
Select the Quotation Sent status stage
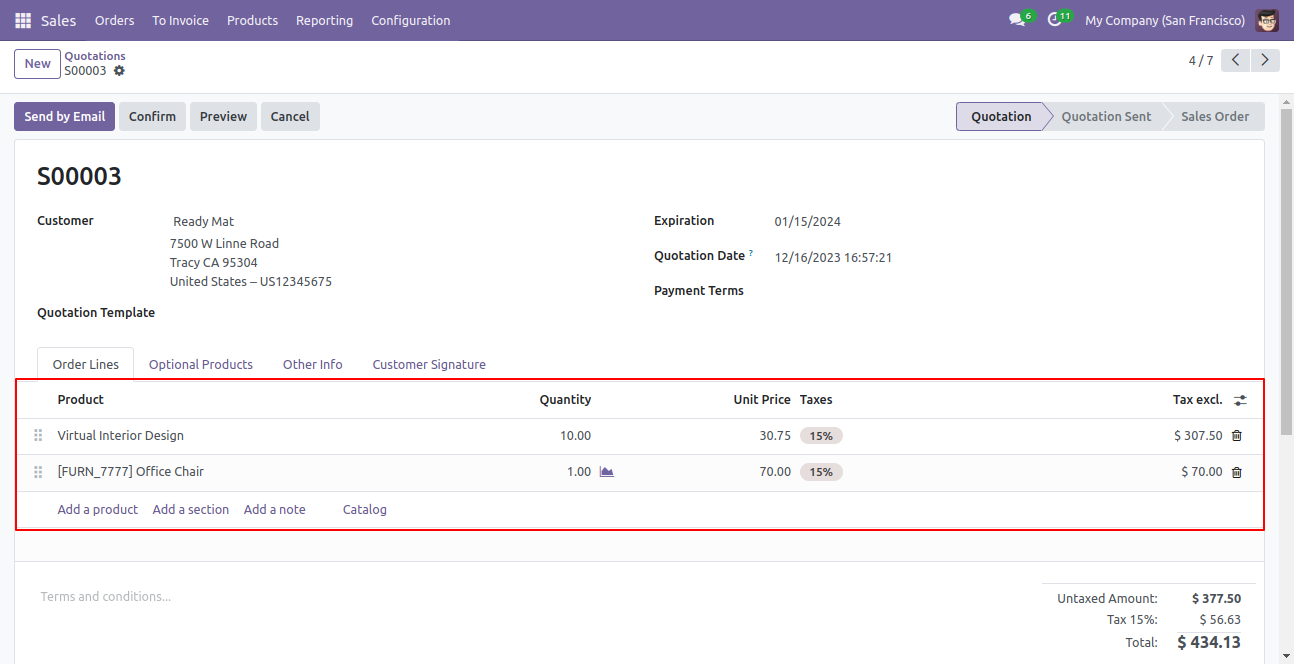[1106, 116]
